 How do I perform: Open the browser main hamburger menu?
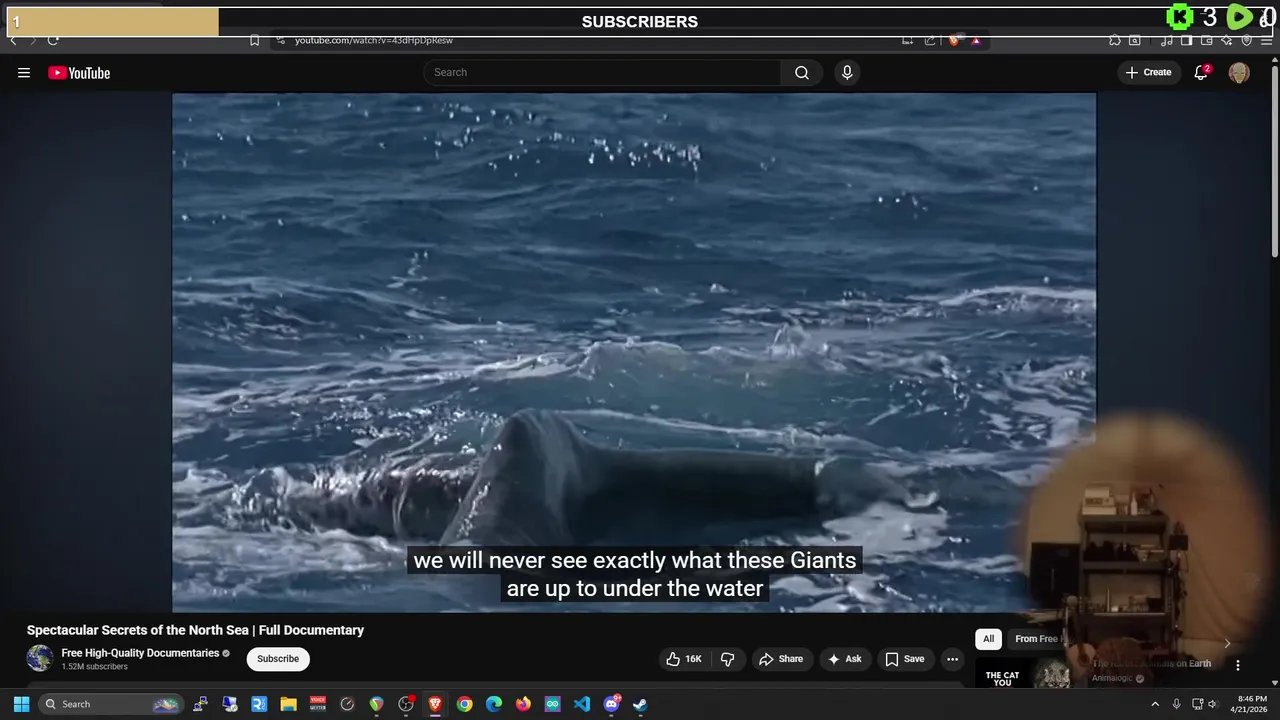[1267, 41]
